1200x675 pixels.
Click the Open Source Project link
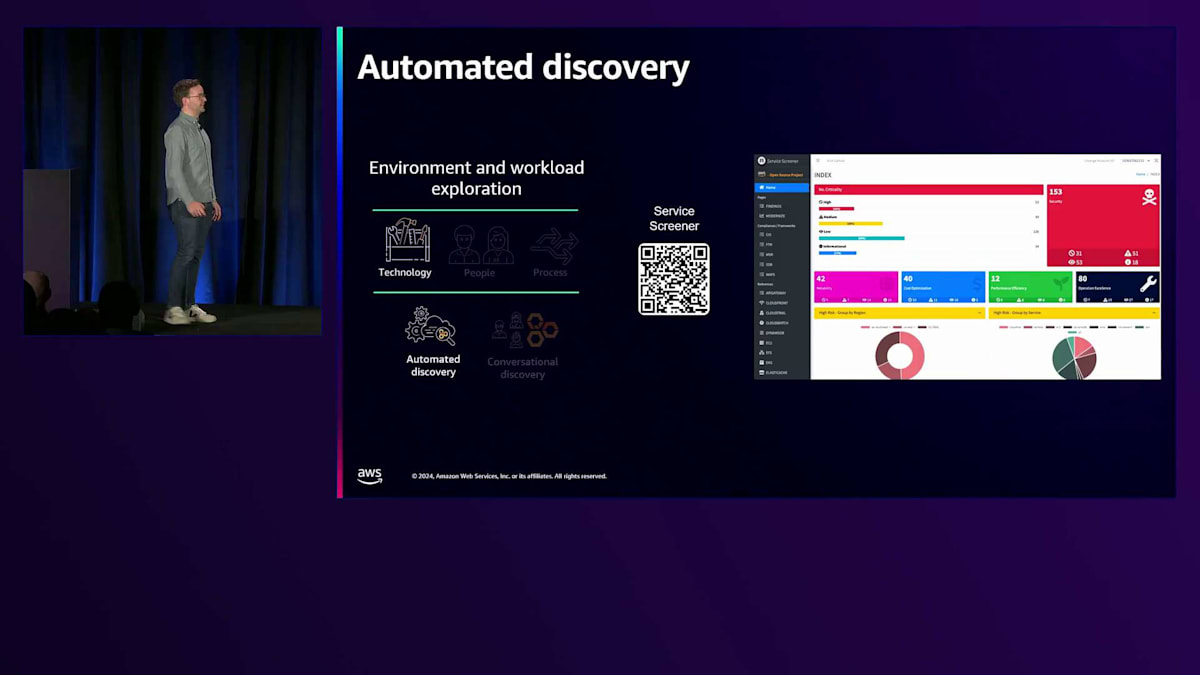click(x=786, y=175)
